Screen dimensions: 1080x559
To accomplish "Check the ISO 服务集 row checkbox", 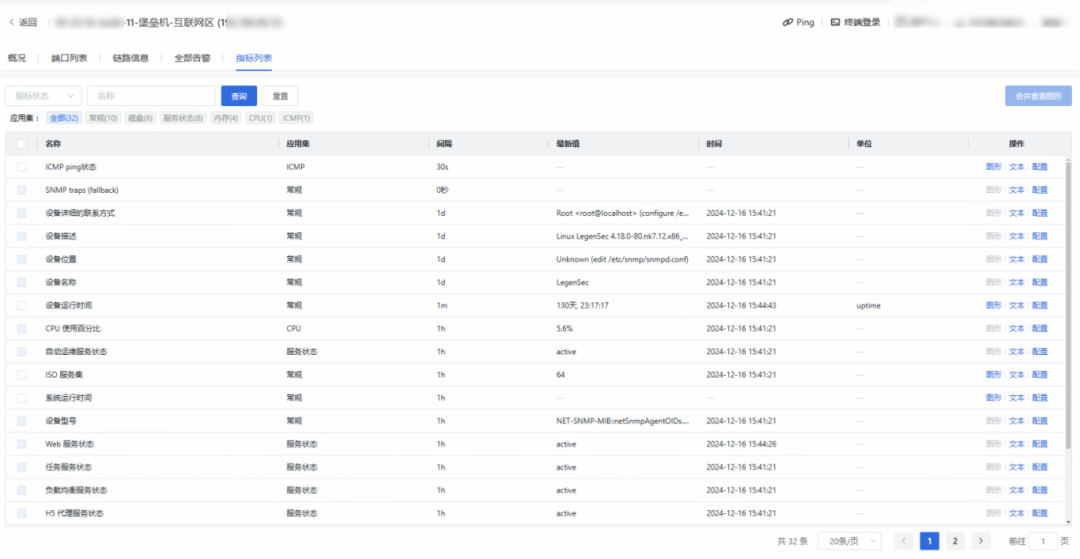I will [22, 375].
